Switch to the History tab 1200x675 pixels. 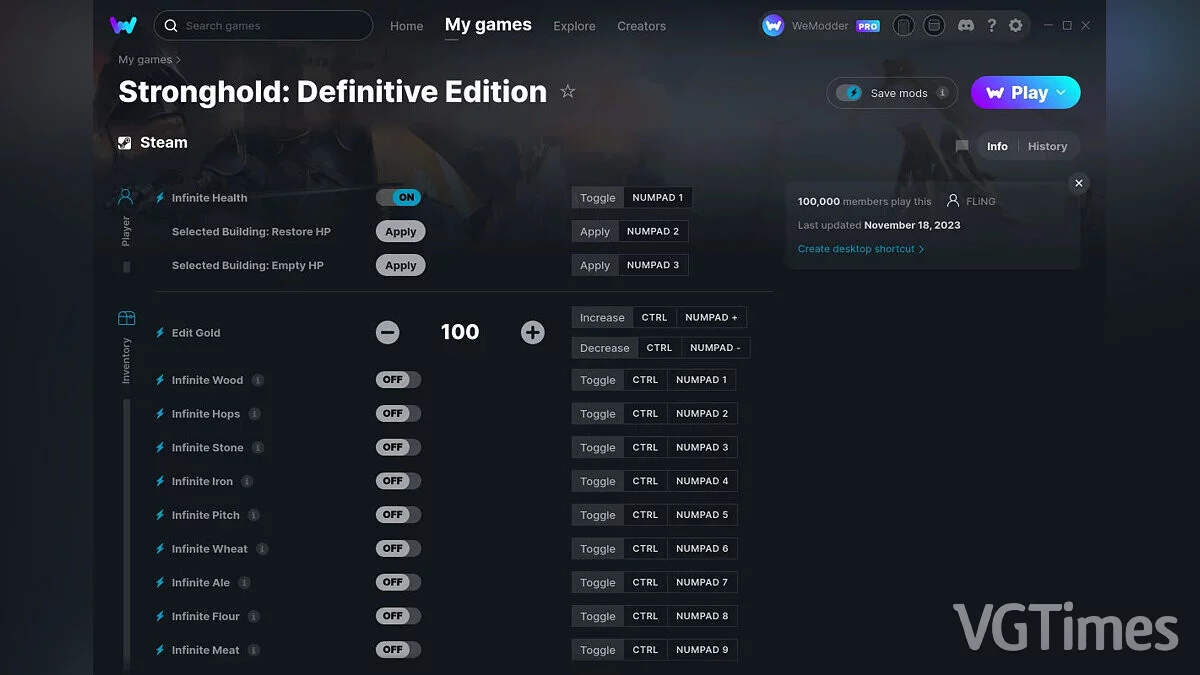1047,146
